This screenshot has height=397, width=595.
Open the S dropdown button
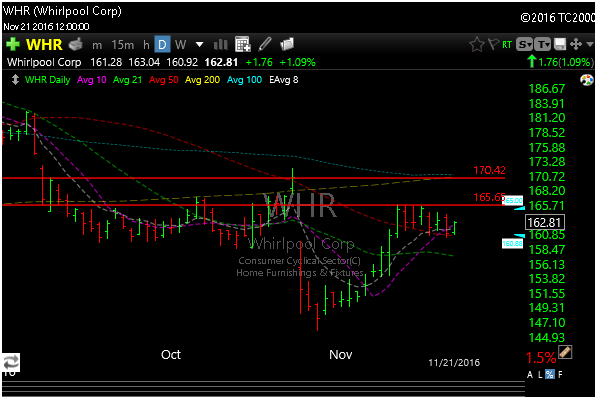[524, 44]
